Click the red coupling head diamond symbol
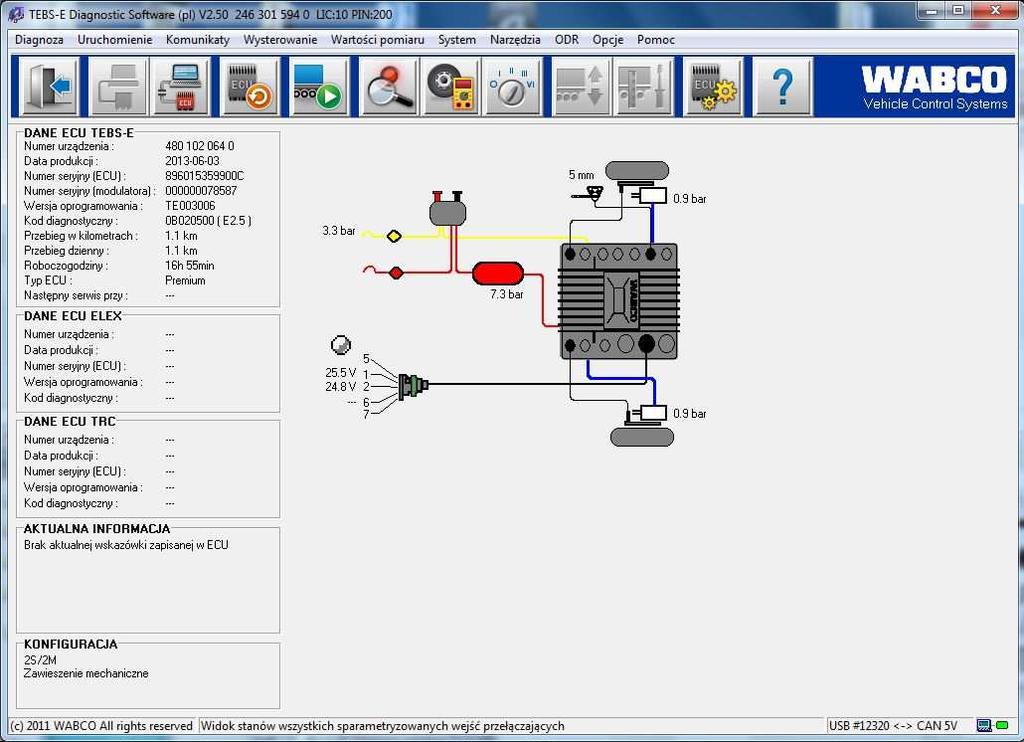The image size is (1024, 742). coord(396,272)
